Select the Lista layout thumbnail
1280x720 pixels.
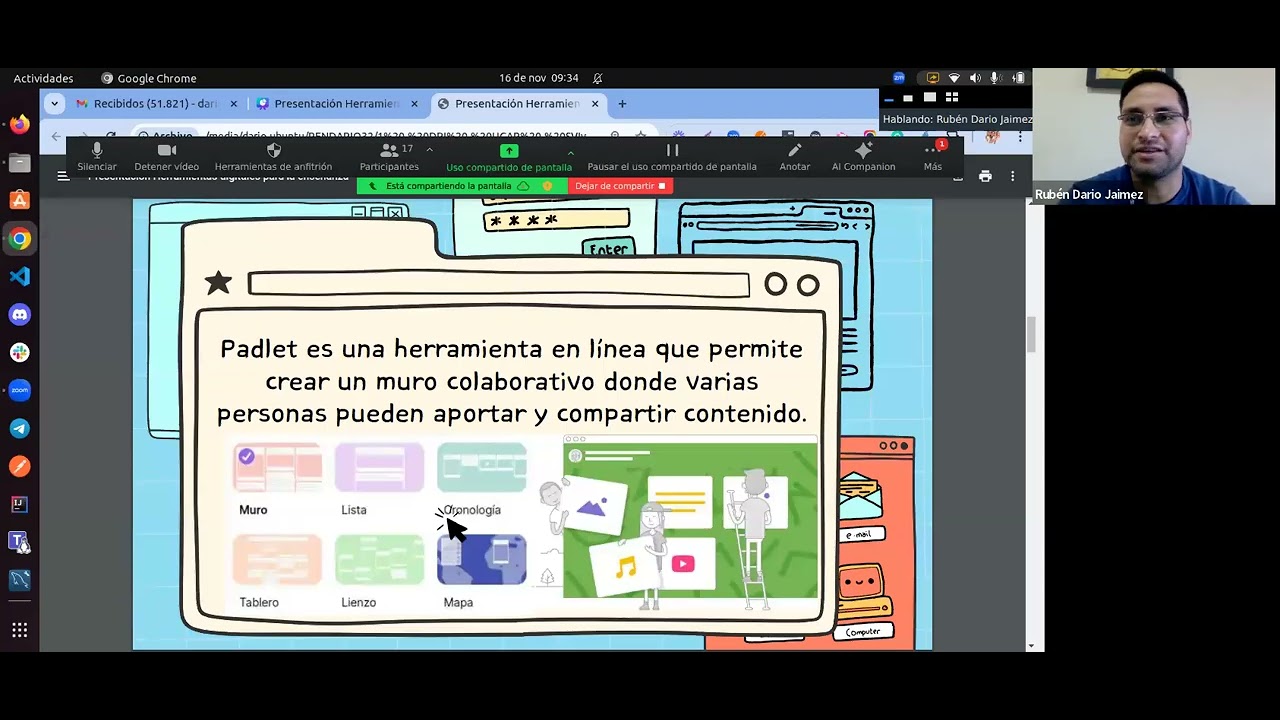pyautogui.click(x=379, y=468)
